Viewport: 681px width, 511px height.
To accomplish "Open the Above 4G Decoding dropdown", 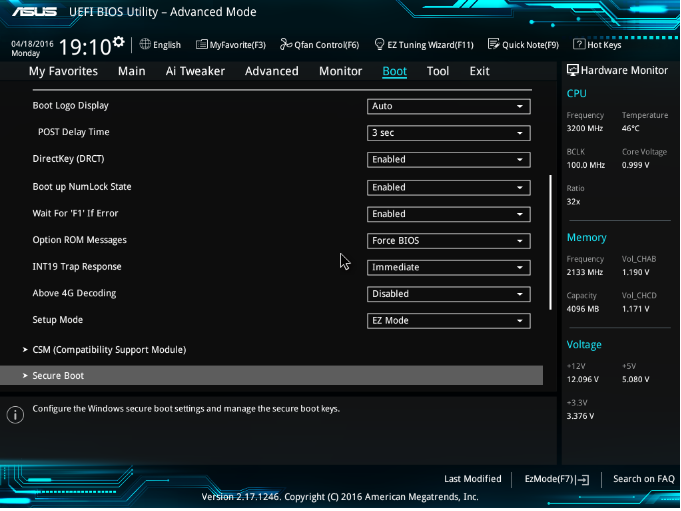I will [x=449, y=294].
